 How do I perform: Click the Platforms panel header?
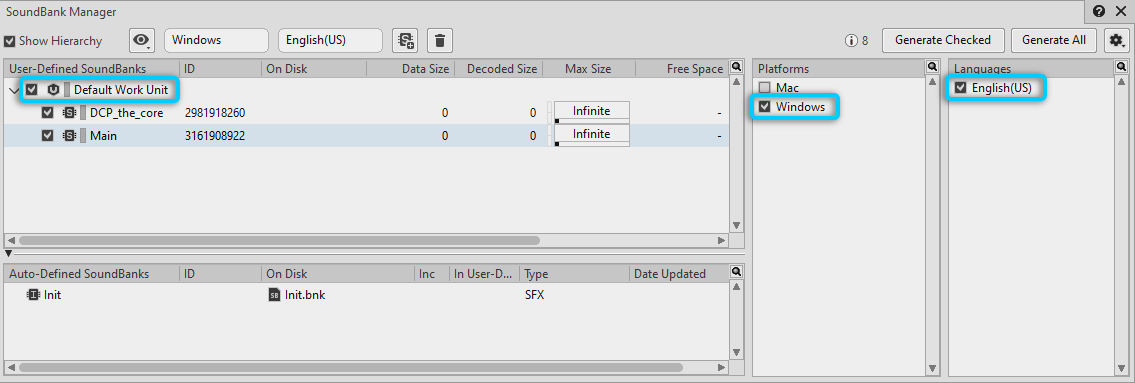[839, 69]
